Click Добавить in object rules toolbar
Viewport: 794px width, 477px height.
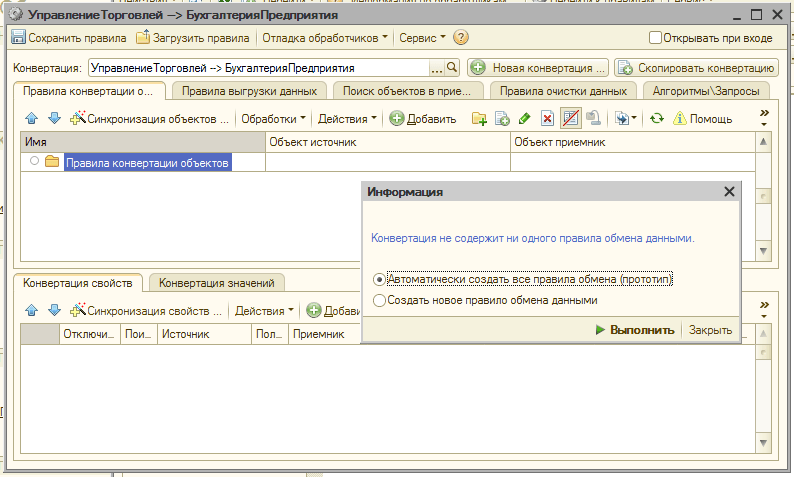423,118
